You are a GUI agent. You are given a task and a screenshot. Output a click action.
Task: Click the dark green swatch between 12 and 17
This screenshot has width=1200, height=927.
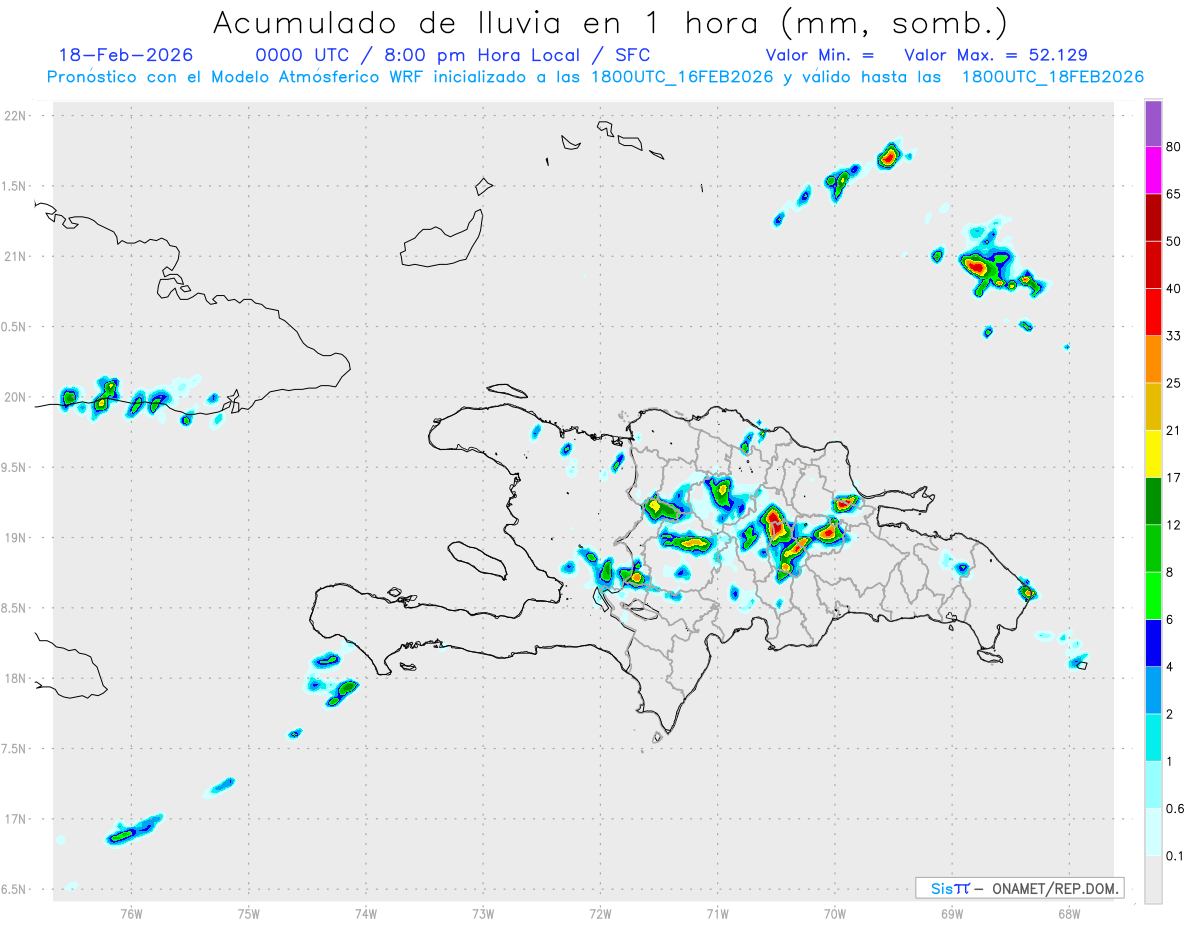(1153, 501)
